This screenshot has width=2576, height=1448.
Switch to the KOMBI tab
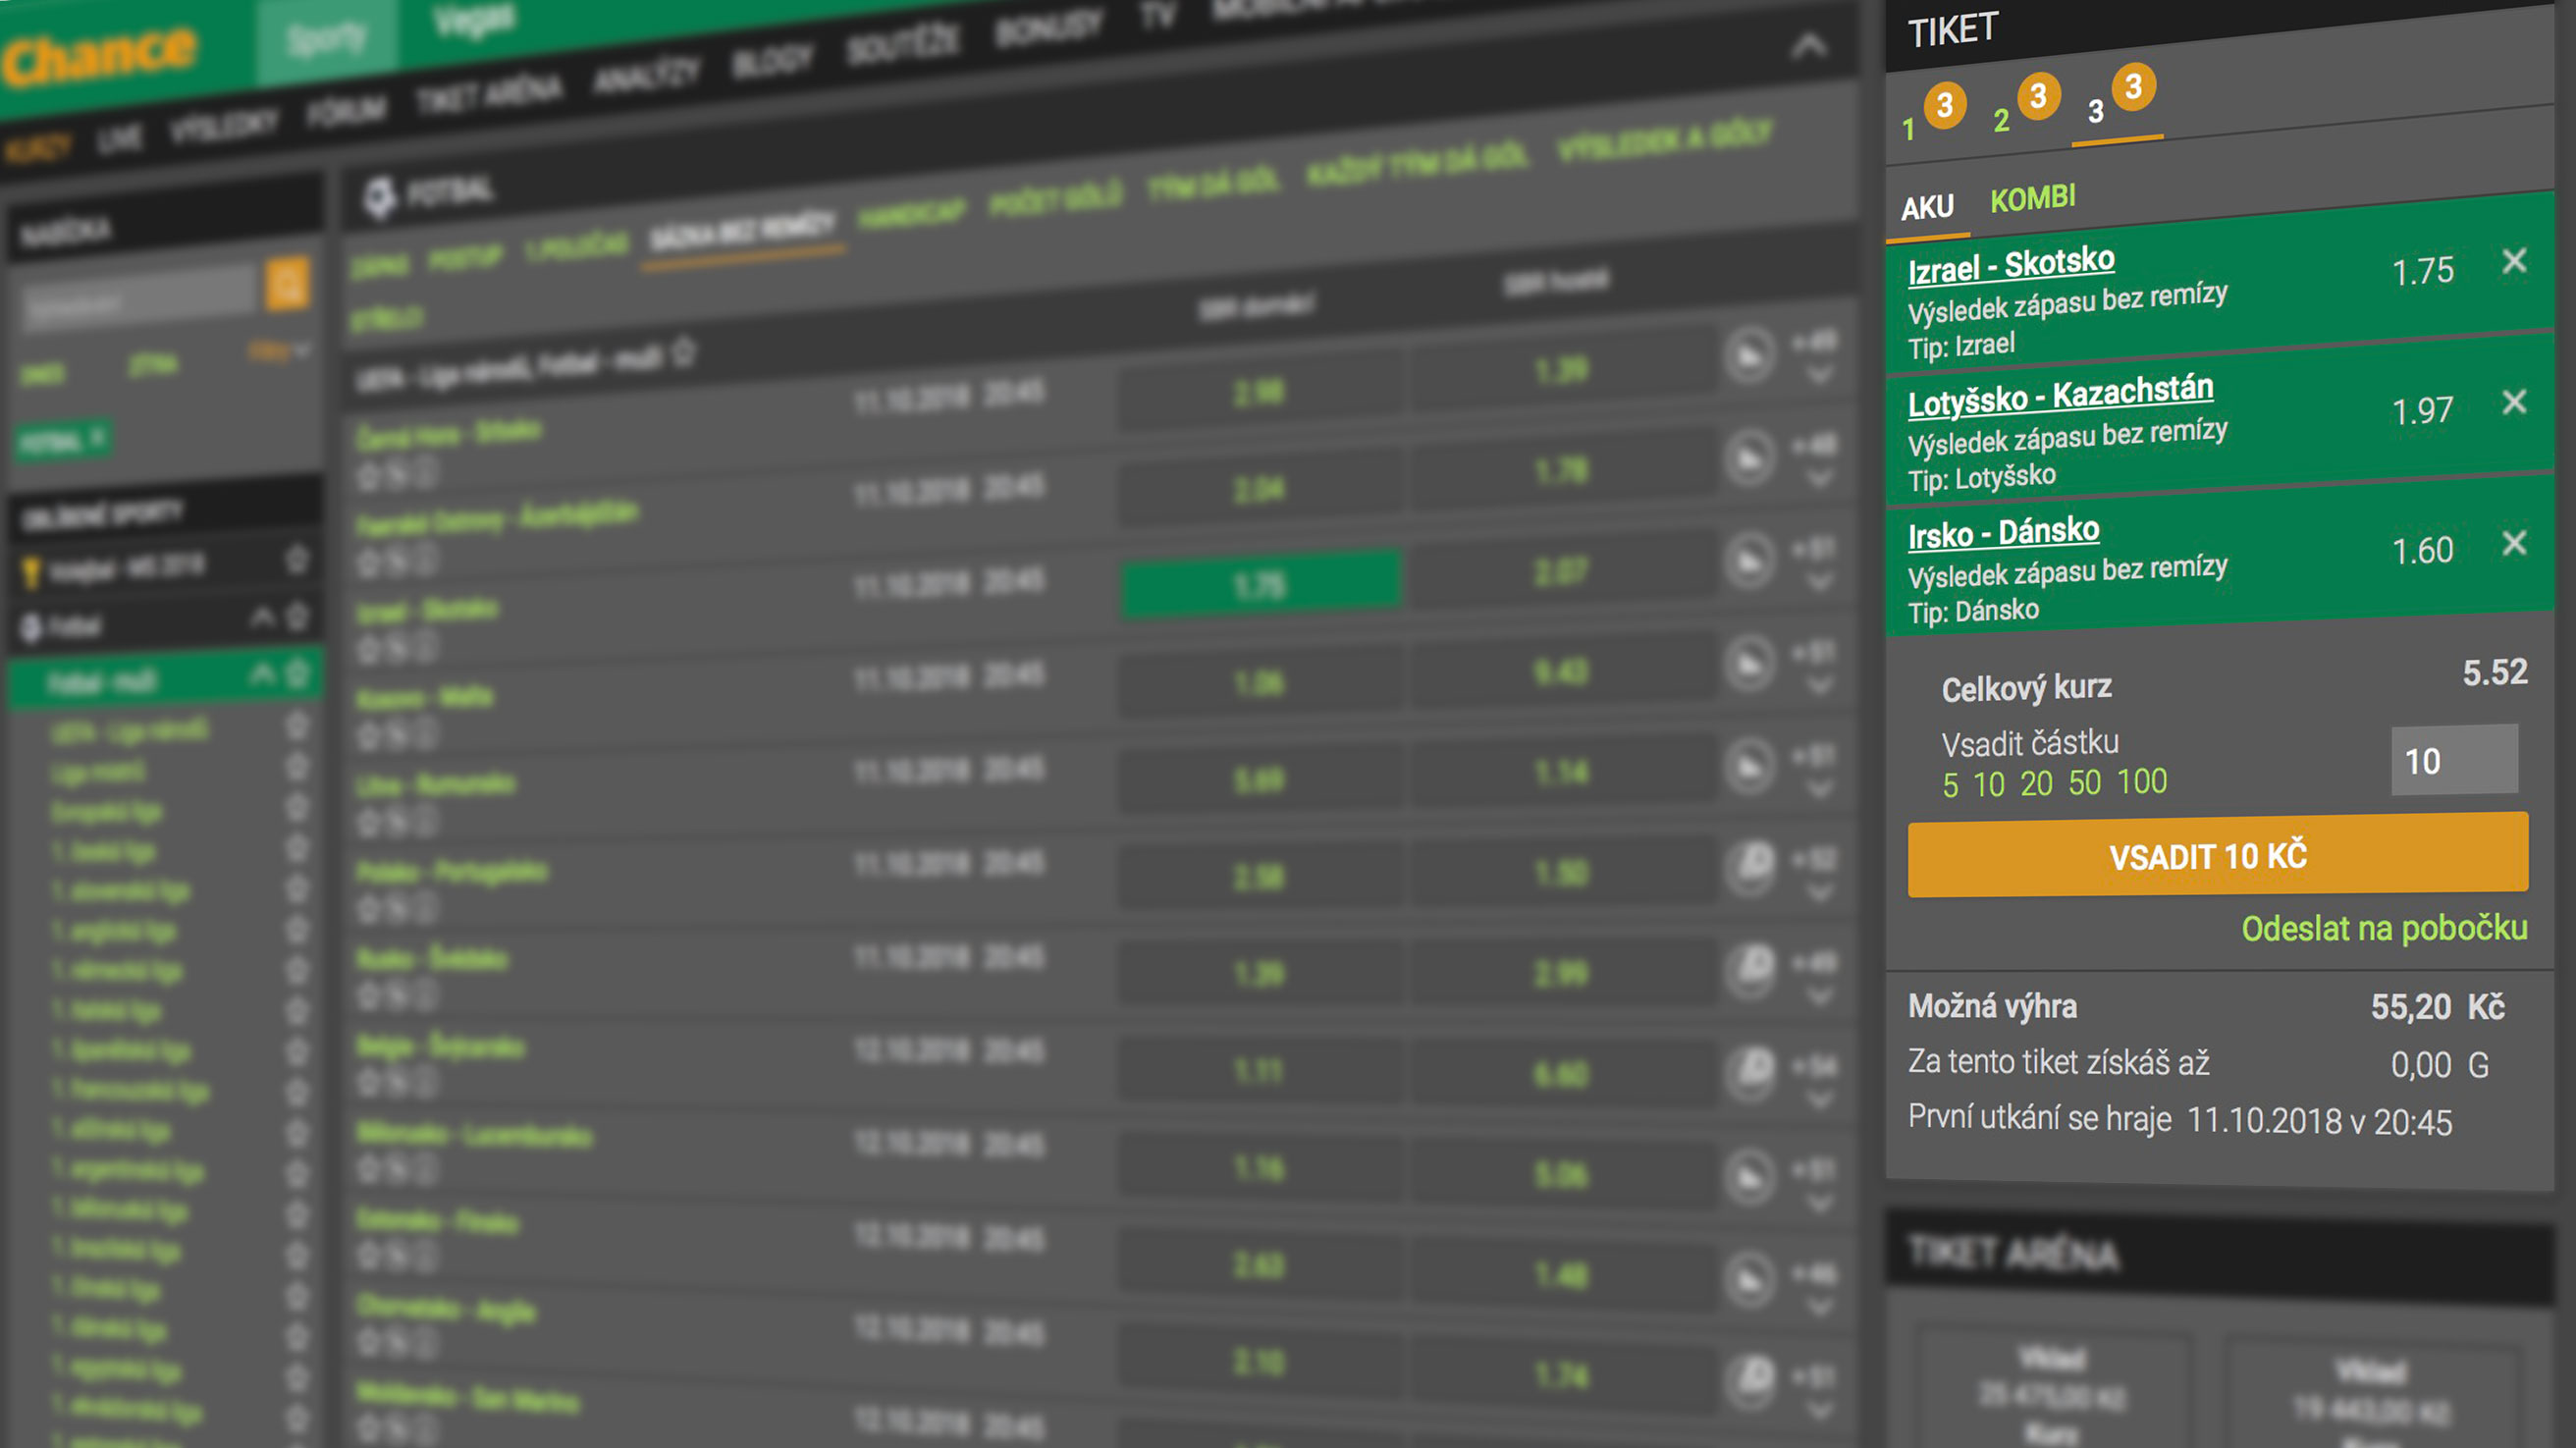pyautogui.click(x=2032, y=198)
